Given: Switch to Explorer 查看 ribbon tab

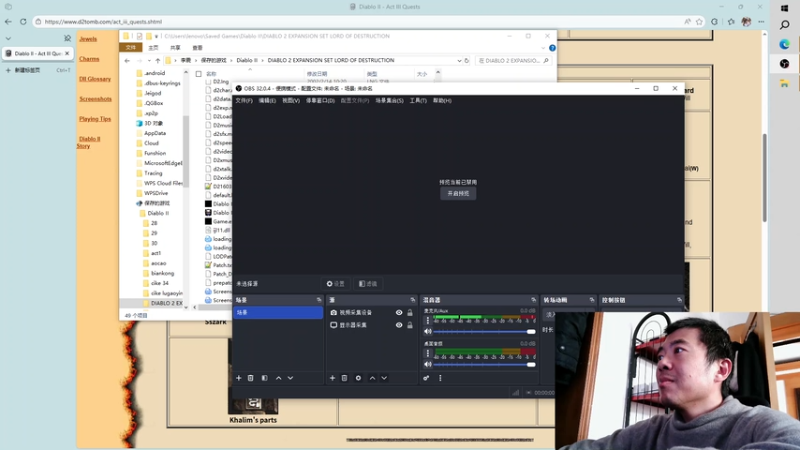Looking at the screenshot, I should (197, 48).
